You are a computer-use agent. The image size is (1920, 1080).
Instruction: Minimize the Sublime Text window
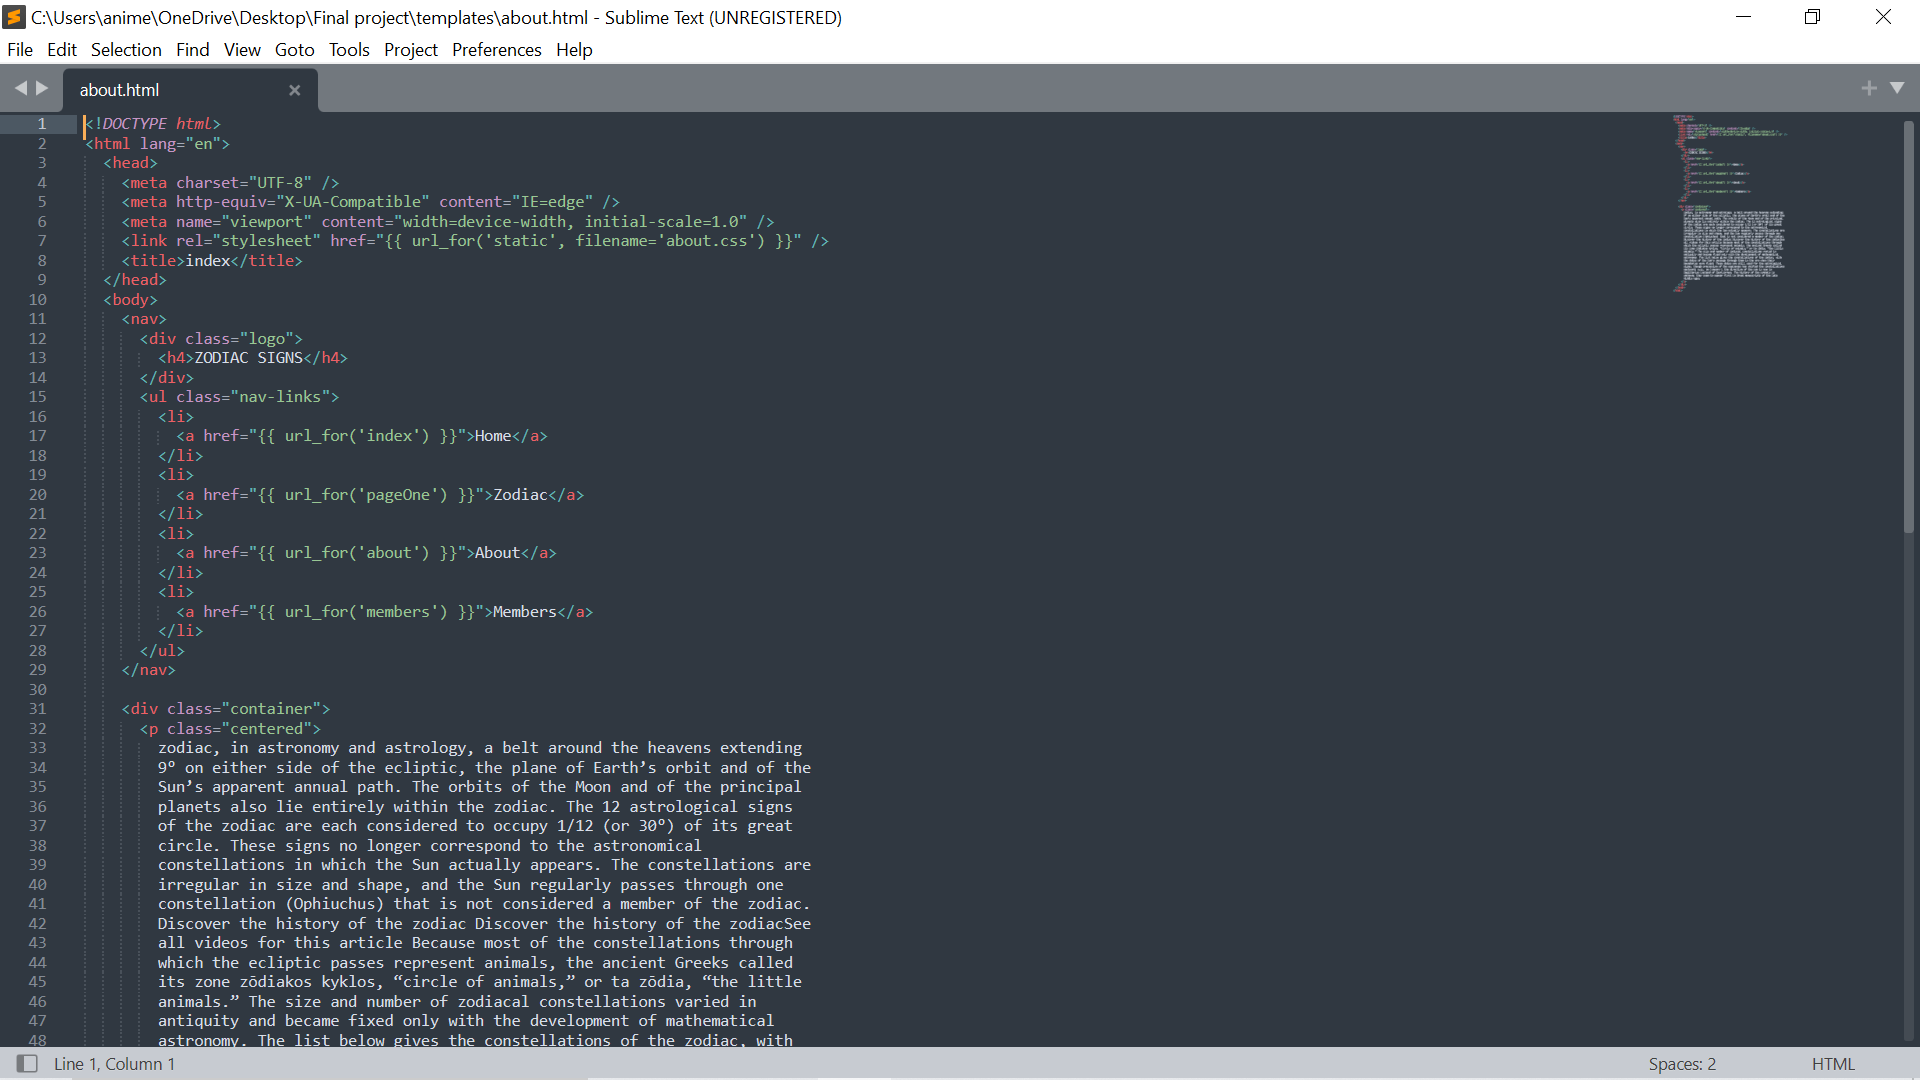coord(1743,17)
